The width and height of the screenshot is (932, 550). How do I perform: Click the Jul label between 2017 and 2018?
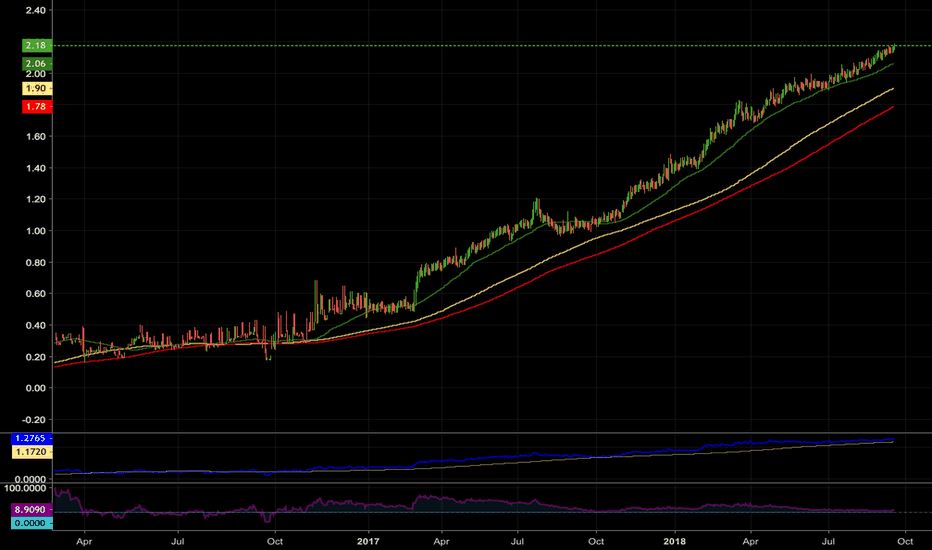[517, 542]
